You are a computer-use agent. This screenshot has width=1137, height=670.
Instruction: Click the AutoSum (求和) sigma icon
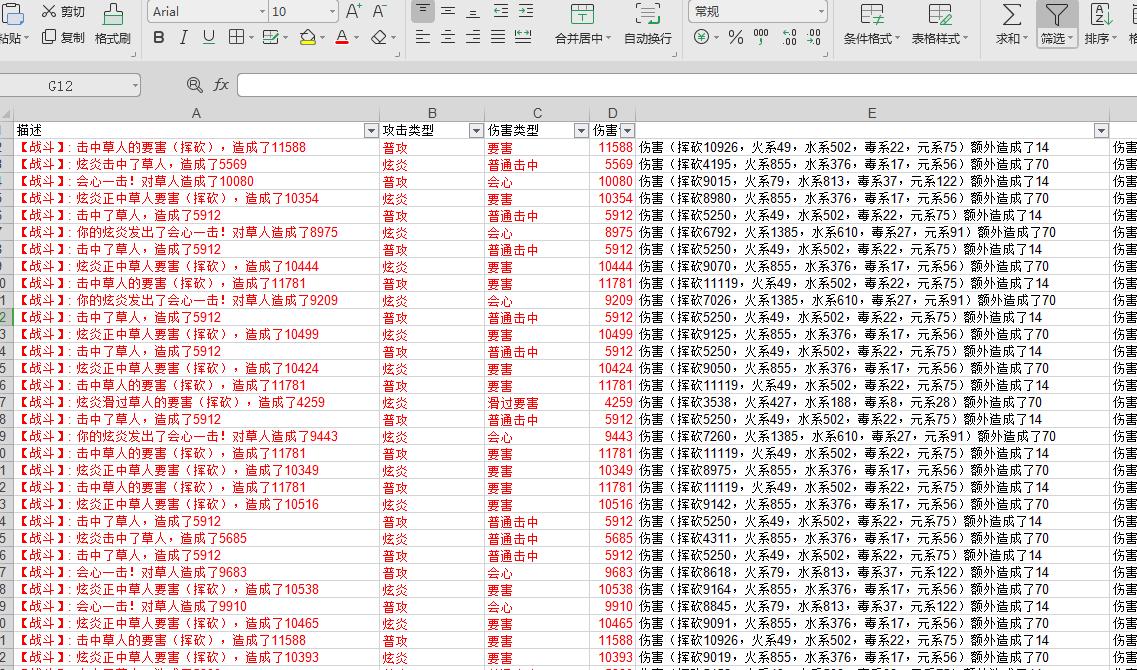1012,14
